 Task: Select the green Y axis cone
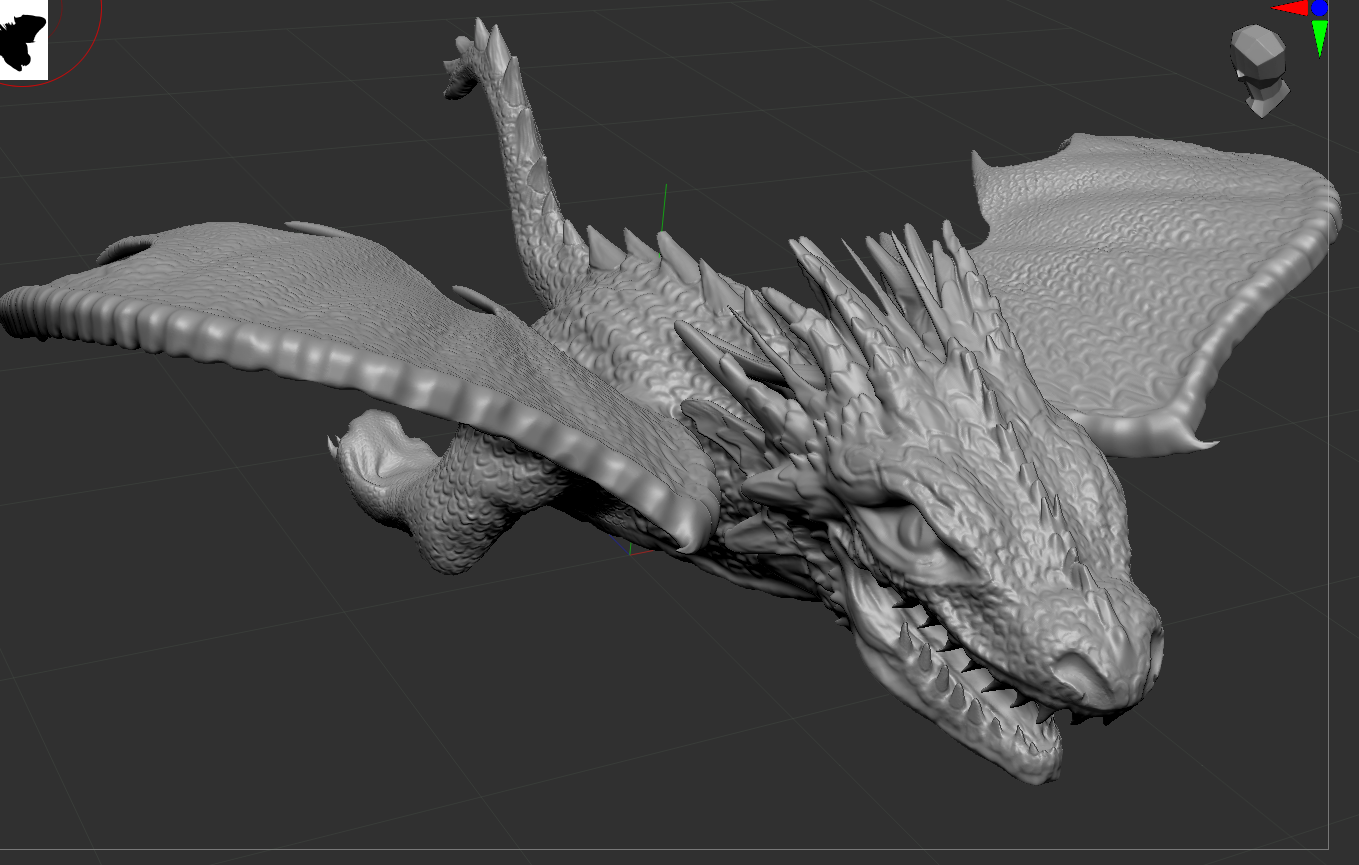(1320, 37)
